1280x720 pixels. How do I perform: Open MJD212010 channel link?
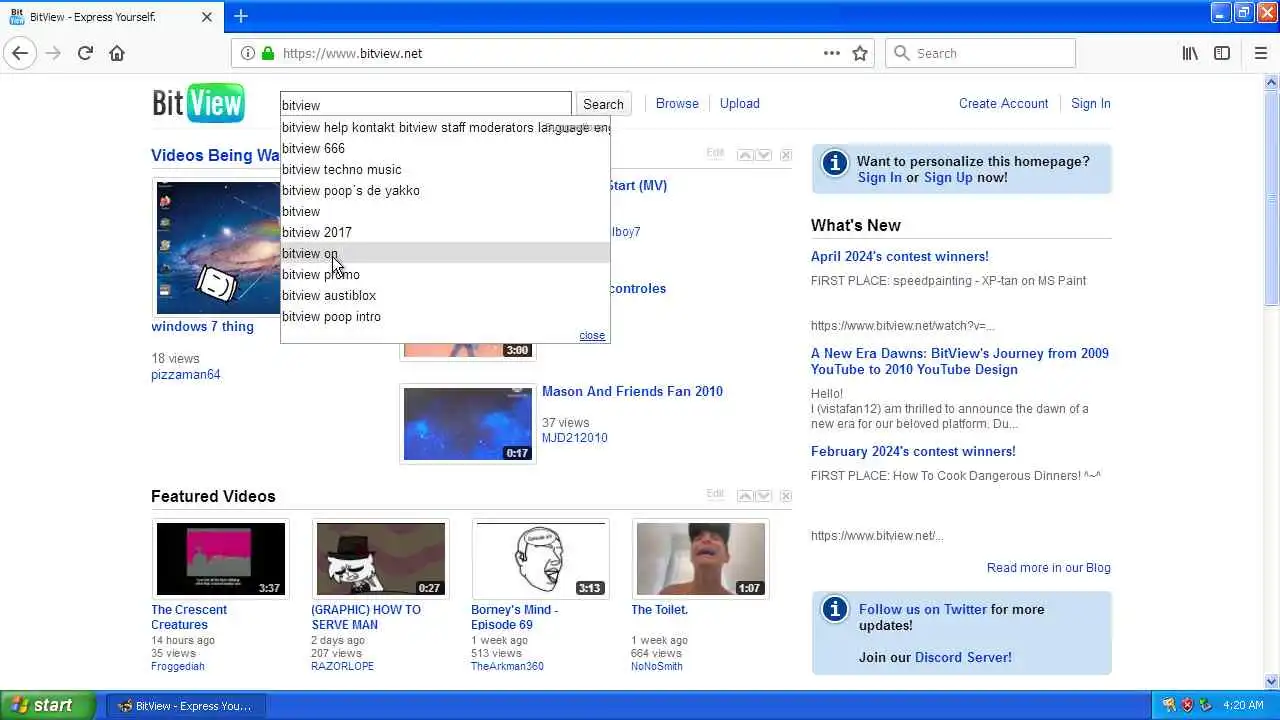point(574,437)
